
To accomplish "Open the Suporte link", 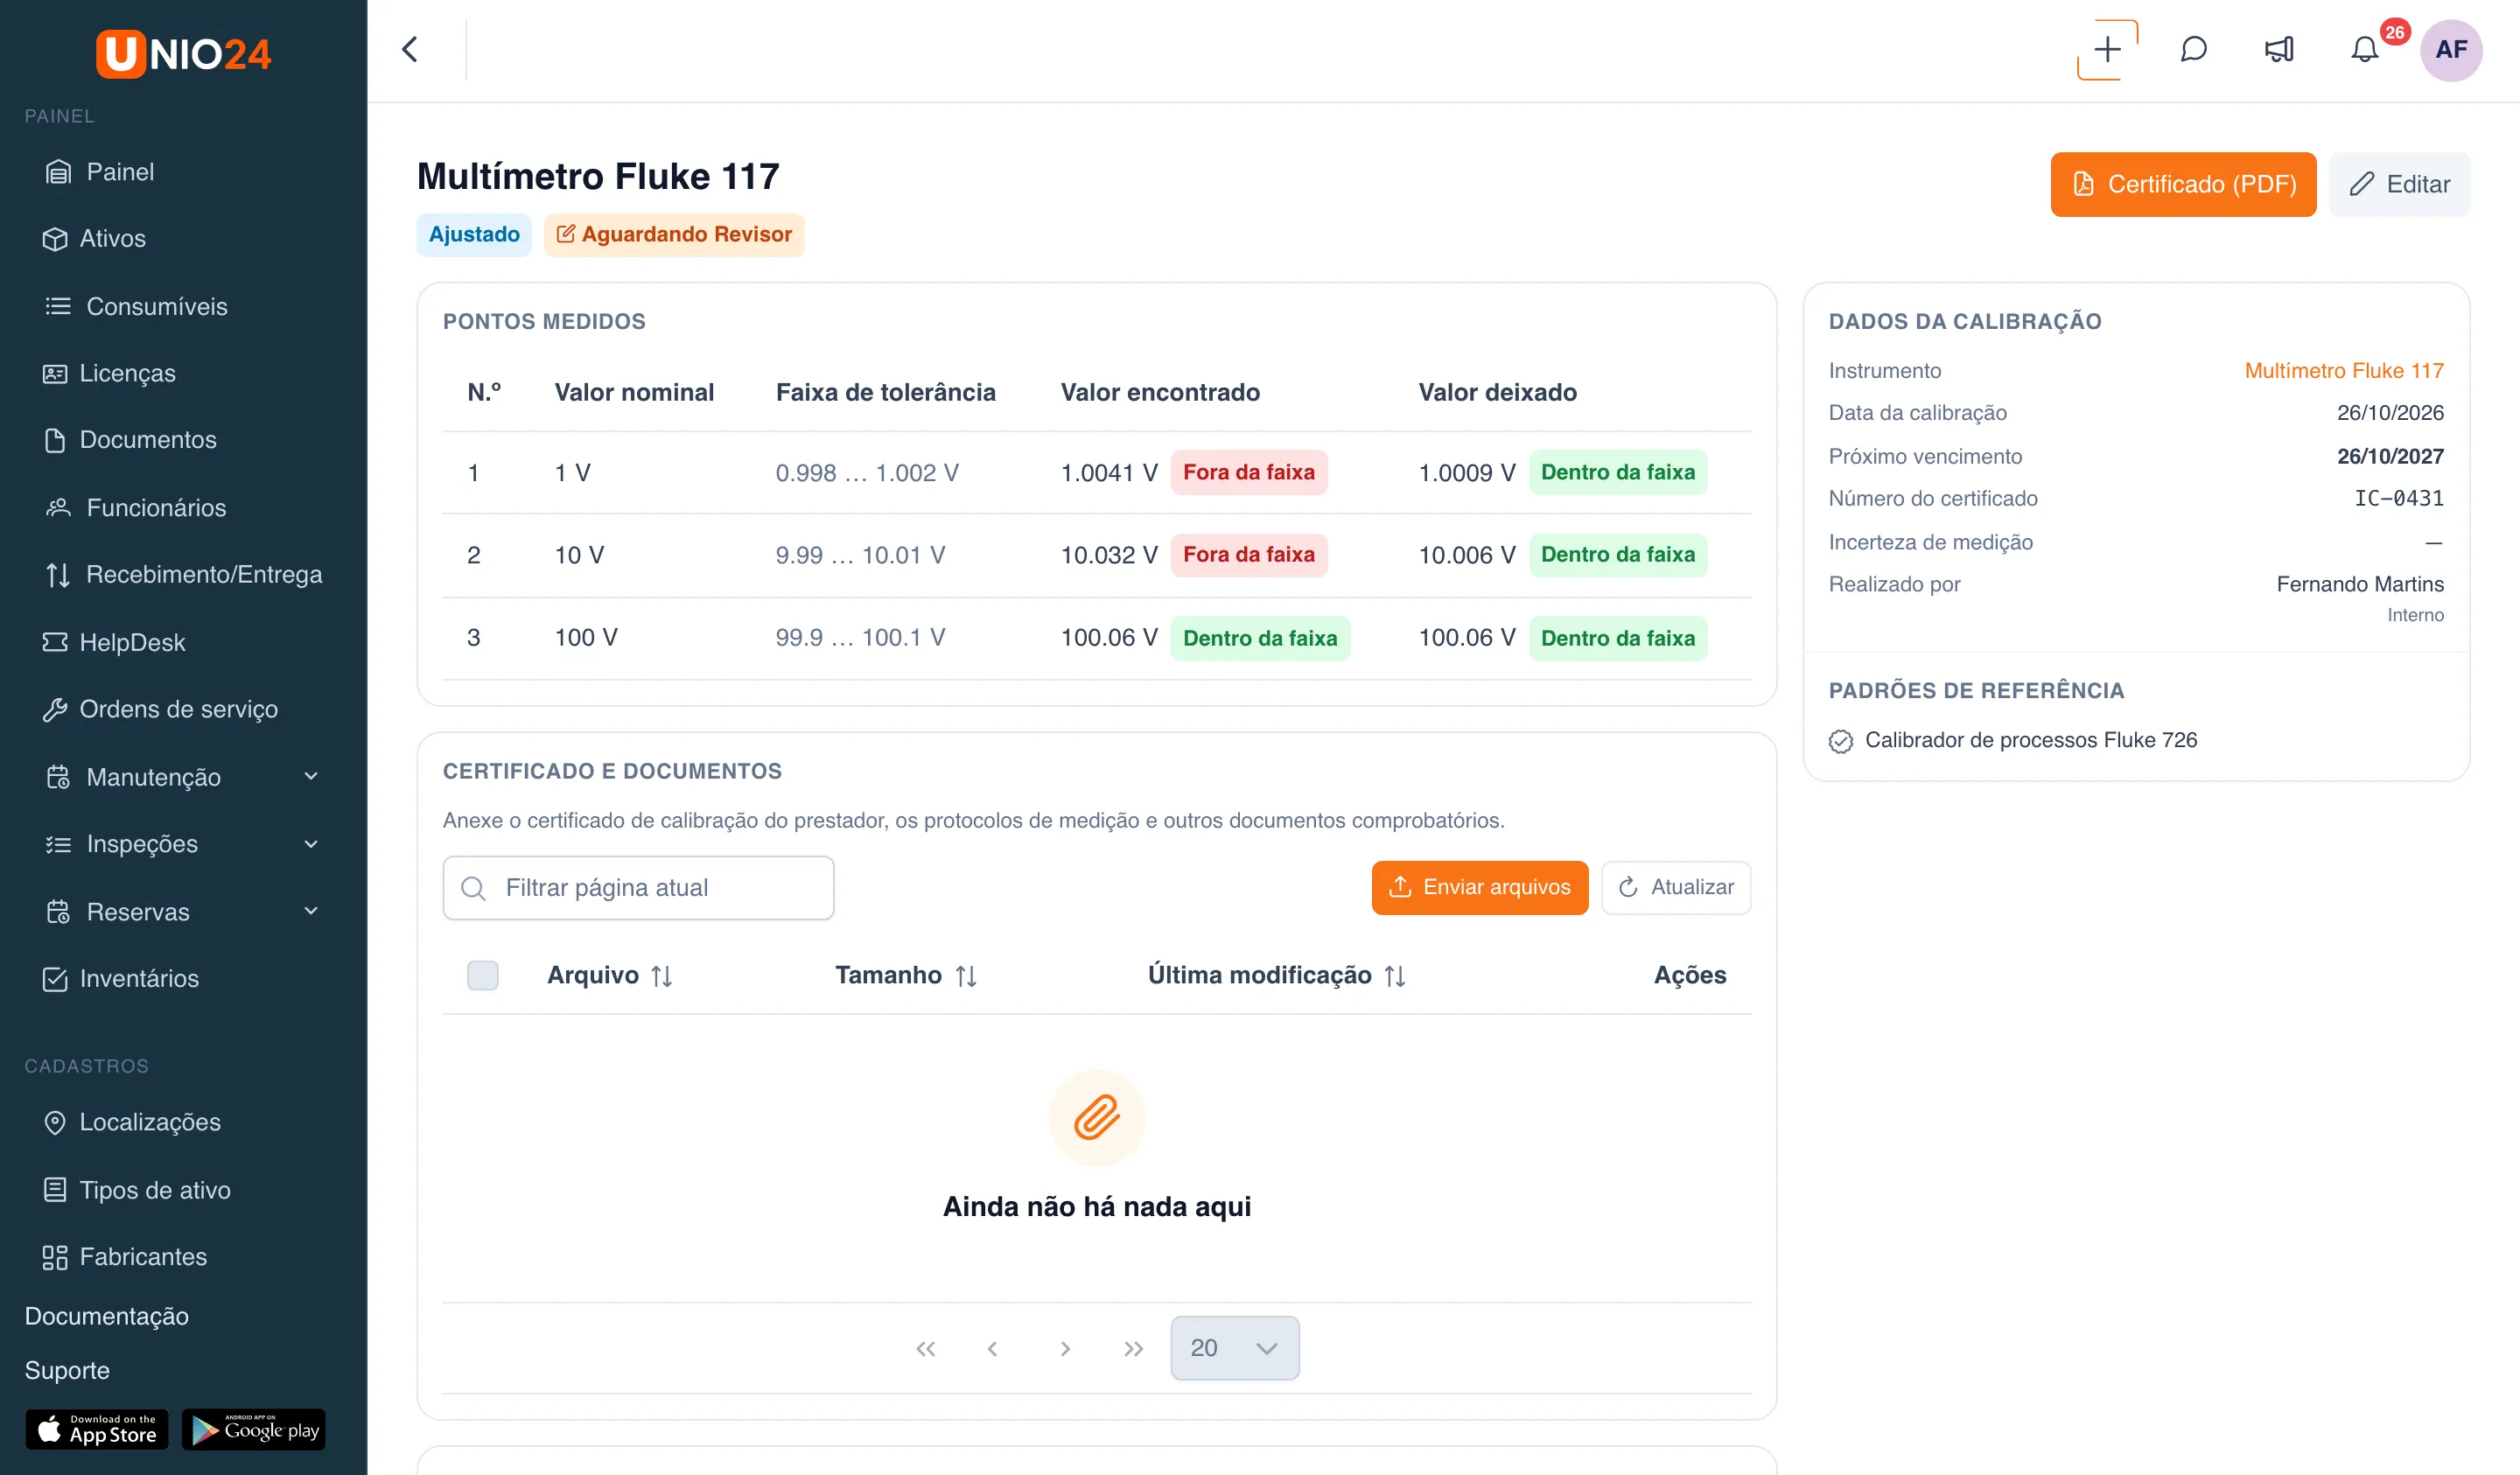I will tap(67, 1370).
